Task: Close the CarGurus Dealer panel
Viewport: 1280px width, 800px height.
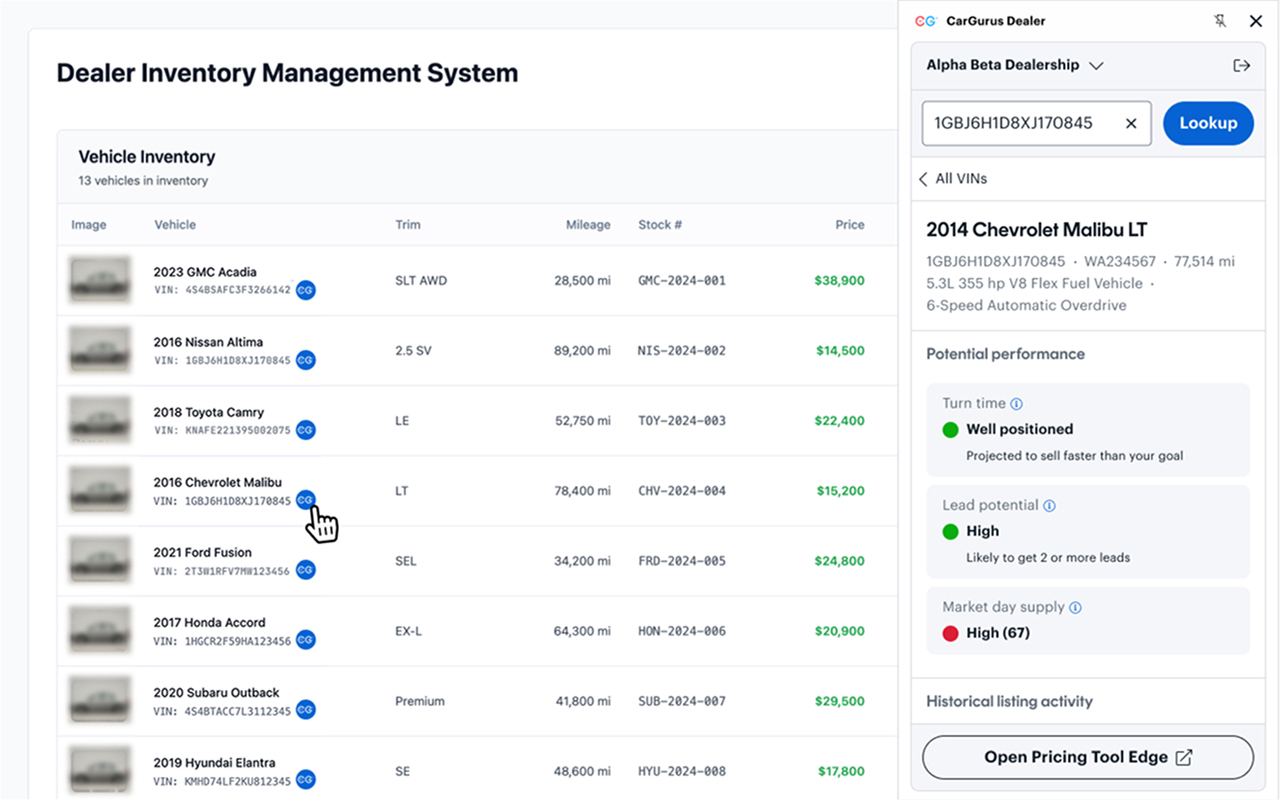Action: pyautogui.click(x=1256, y=21)
